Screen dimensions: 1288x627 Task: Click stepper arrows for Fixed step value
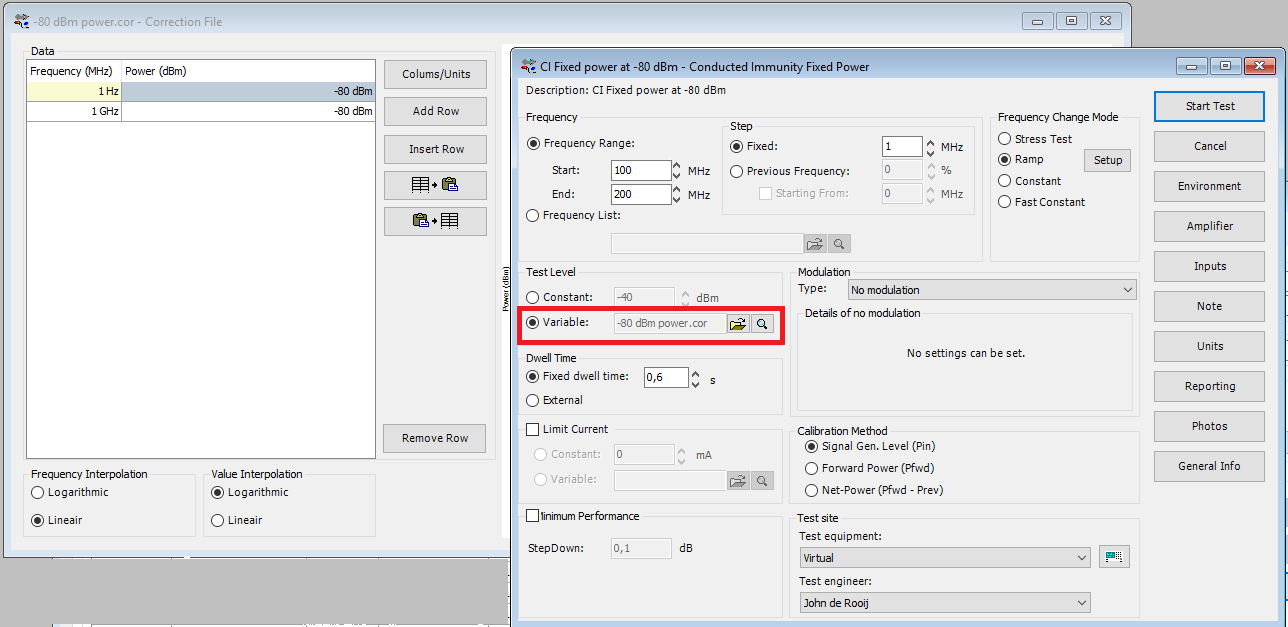tap(930, 146)
